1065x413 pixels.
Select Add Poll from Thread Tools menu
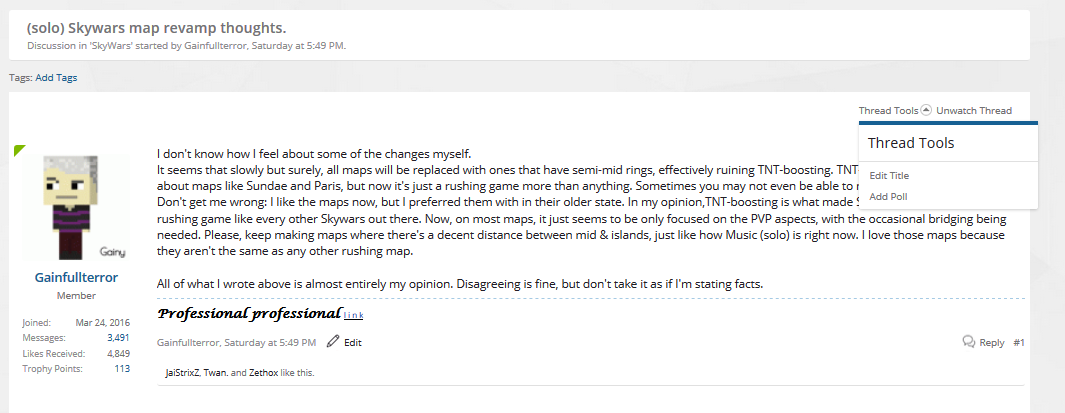(x=888, y=197)
